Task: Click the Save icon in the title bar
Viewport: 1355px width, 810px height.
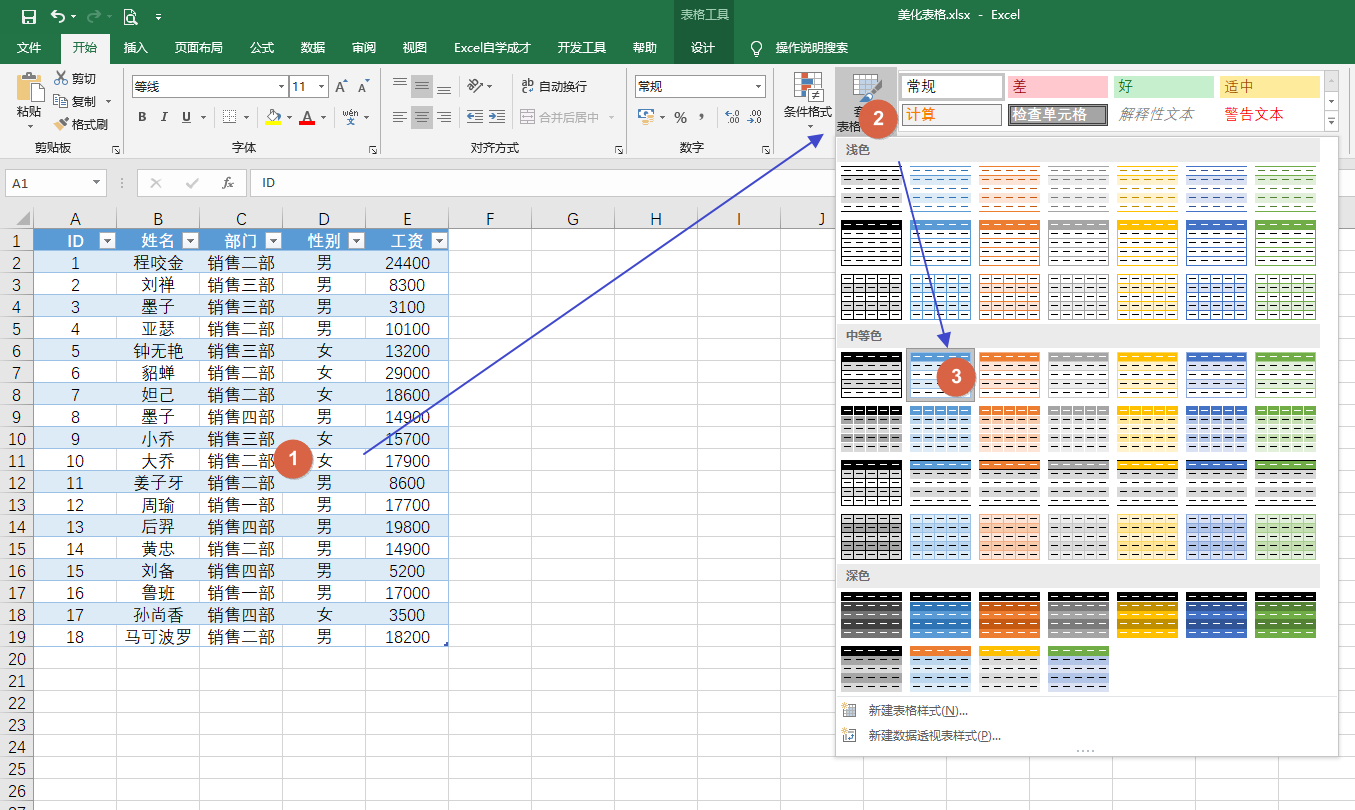Action: point(28,16)
